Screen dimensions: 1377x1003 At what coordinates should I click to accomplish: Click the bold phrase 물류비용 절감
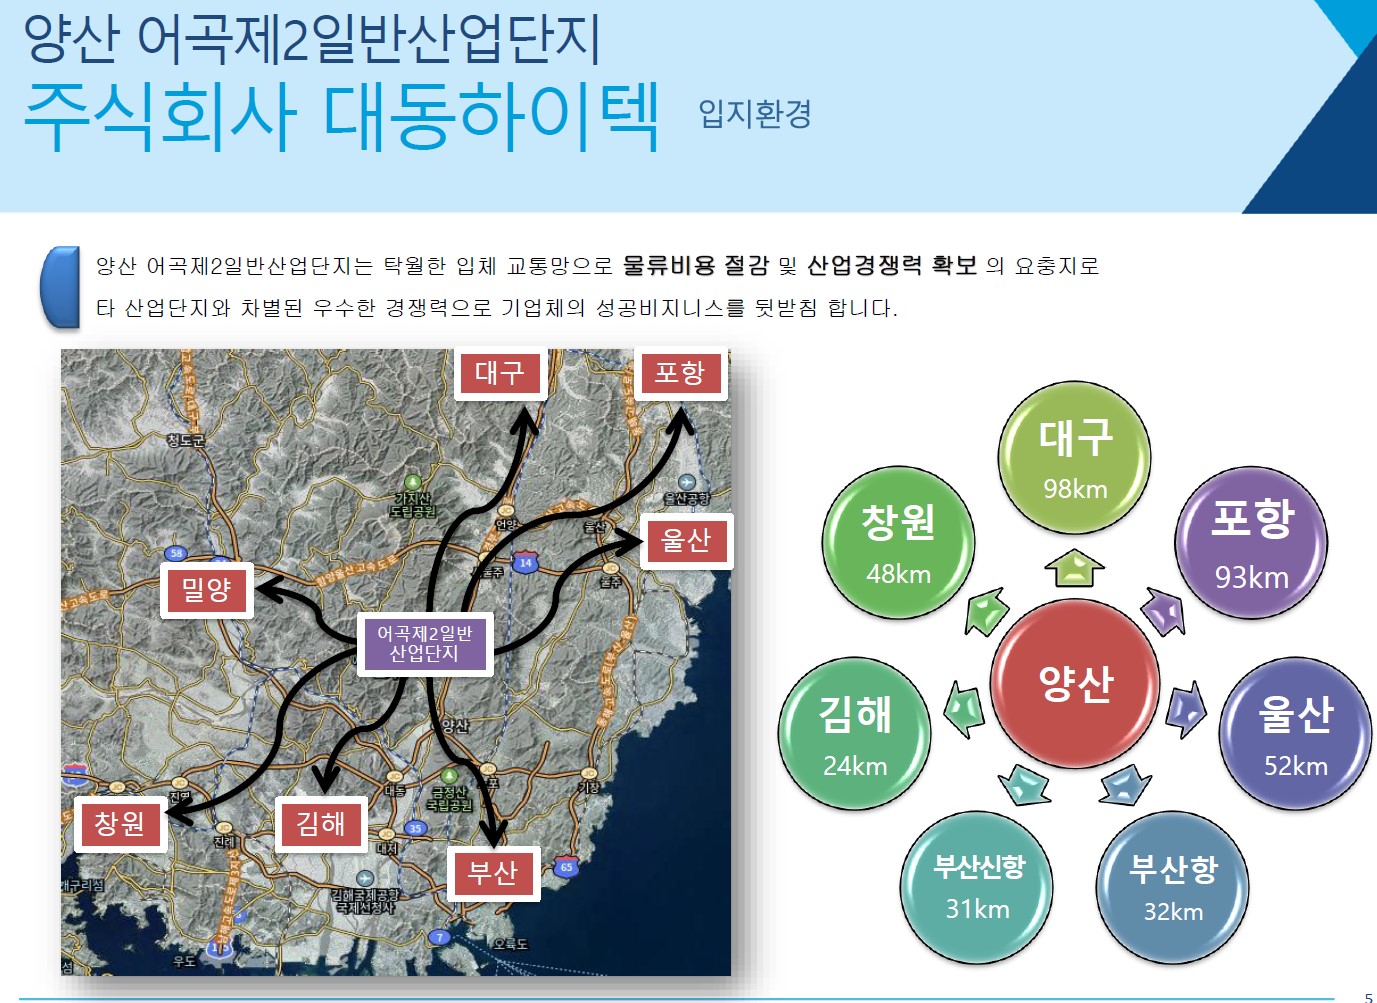click(x=696, y=265)
